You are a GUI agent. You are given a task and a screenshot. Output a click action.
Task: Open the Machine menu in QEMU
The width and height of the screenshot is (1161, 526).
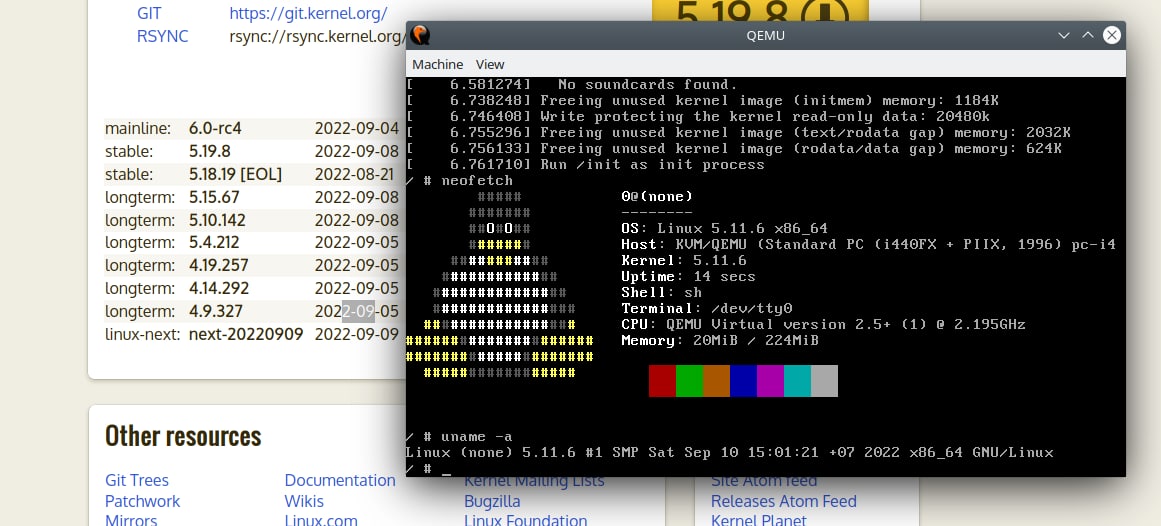(x=438, y=64)
